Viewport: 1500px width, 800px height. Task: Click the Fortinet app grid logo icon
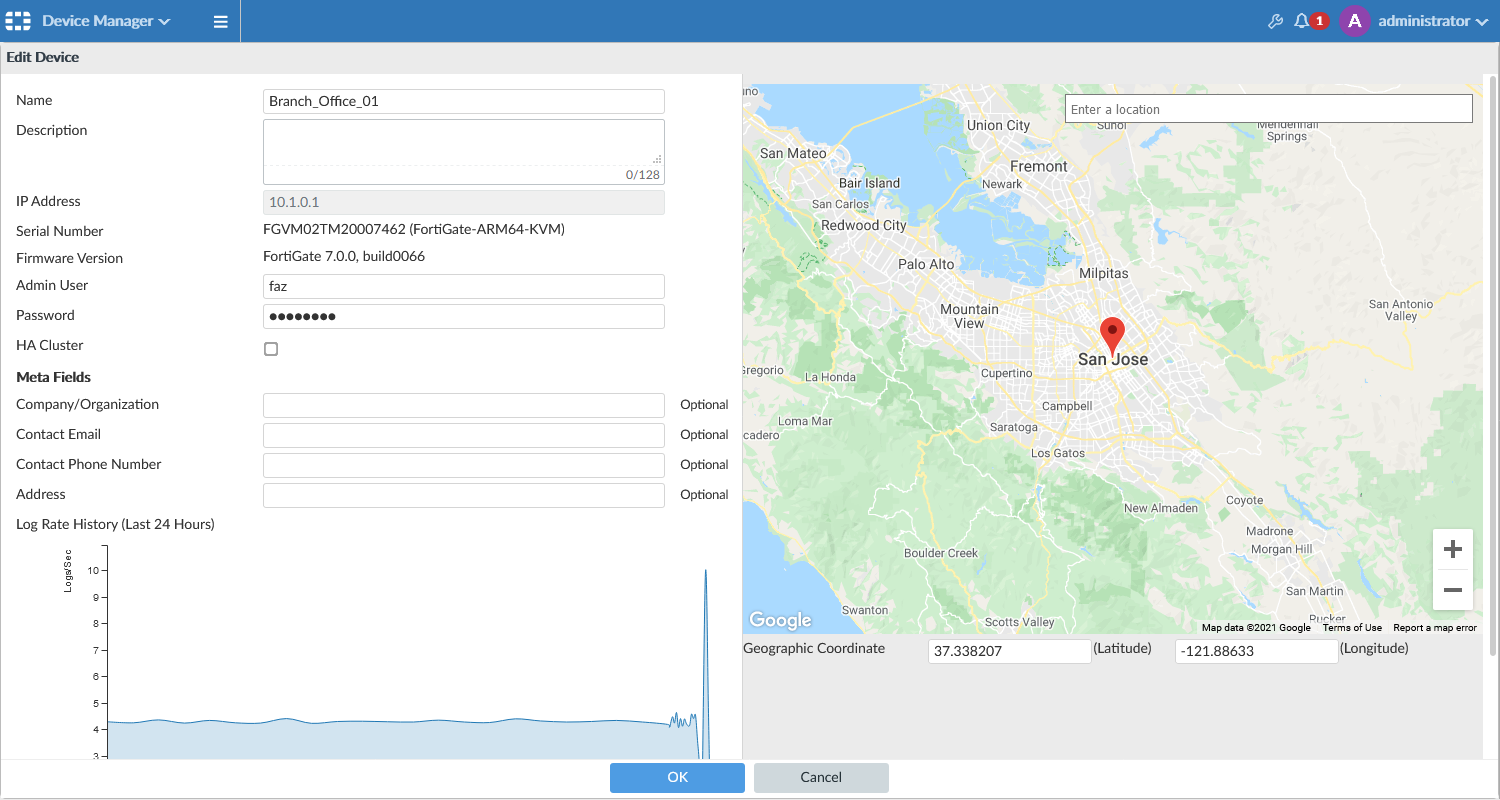point(19,21)
